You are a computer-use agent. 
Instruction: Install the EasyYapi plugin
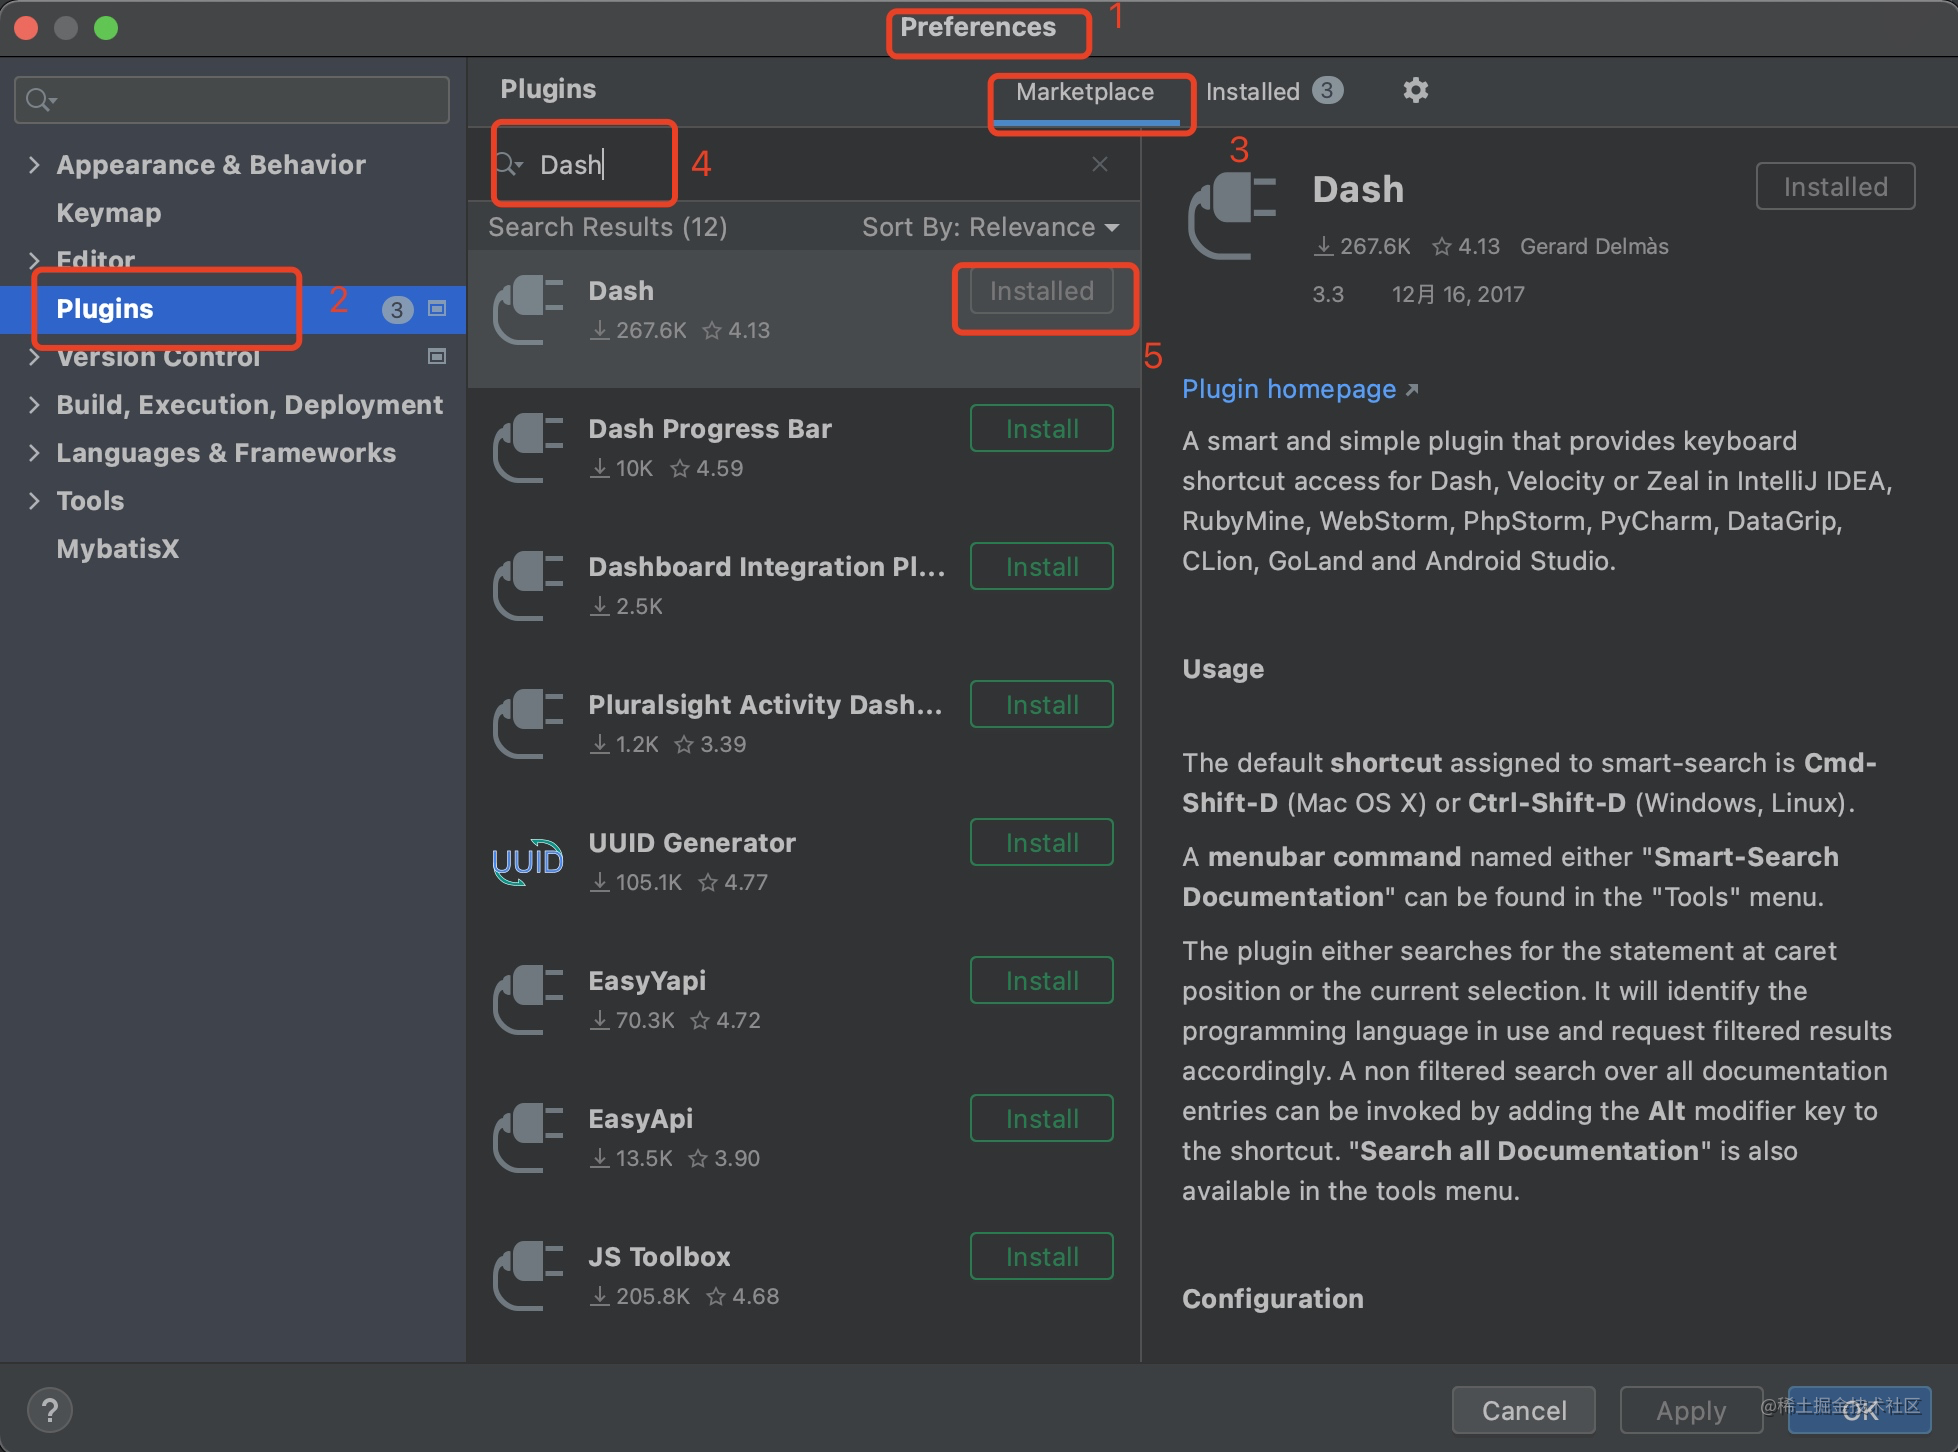click(x=1040, y=980)
